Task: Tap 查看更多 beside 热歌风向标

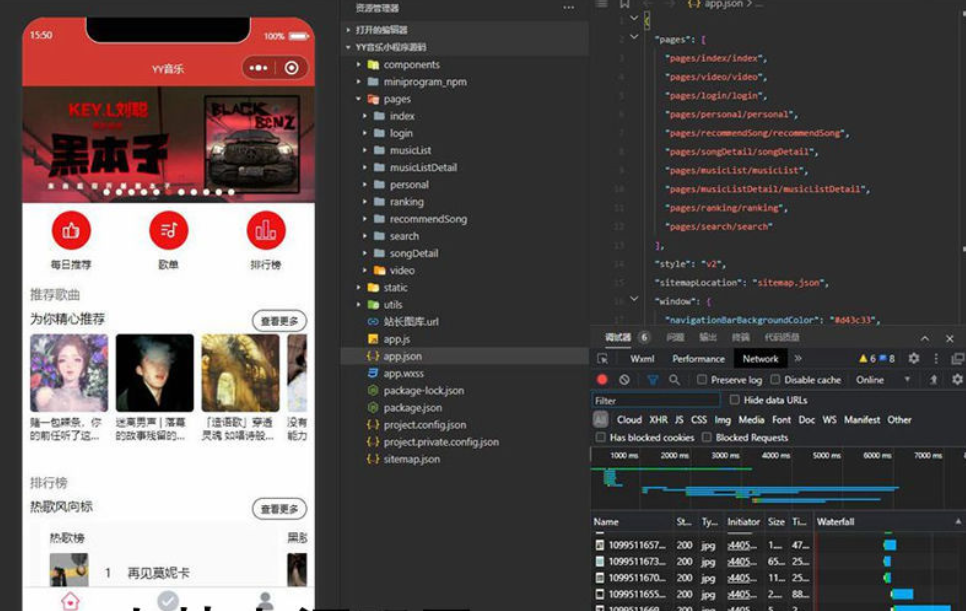Action: pyautogui.click(x=279, y=509)
